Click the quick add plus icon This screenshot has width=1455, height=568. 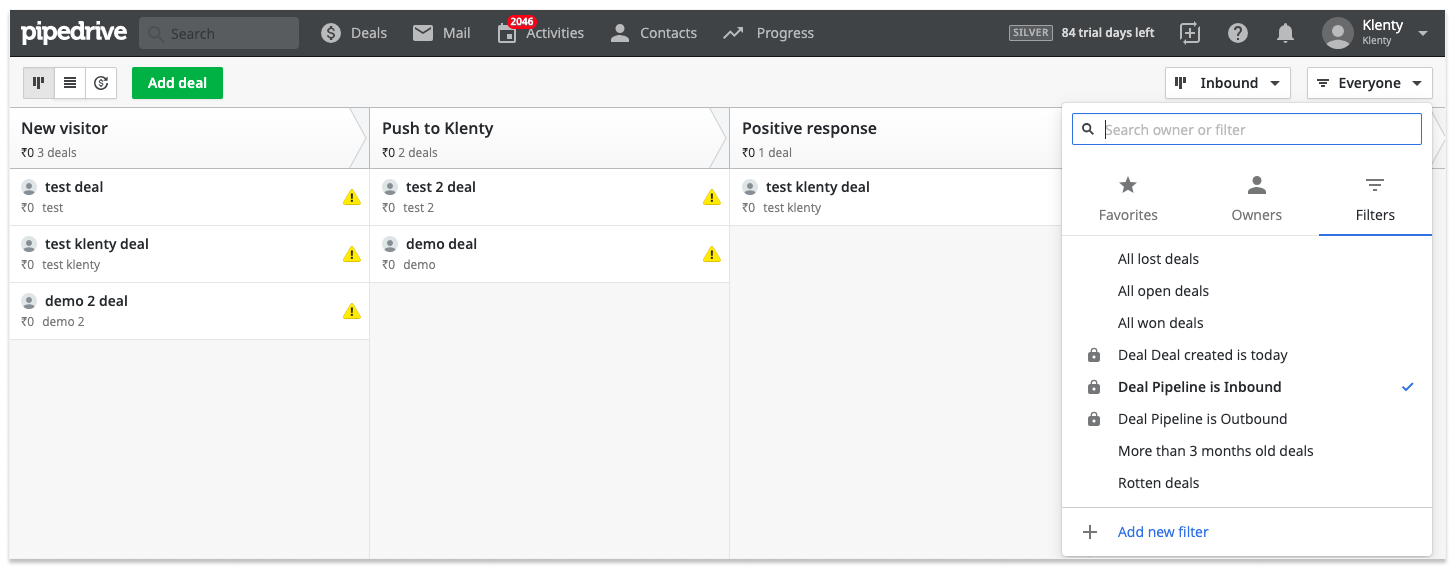pos(1190,33)
